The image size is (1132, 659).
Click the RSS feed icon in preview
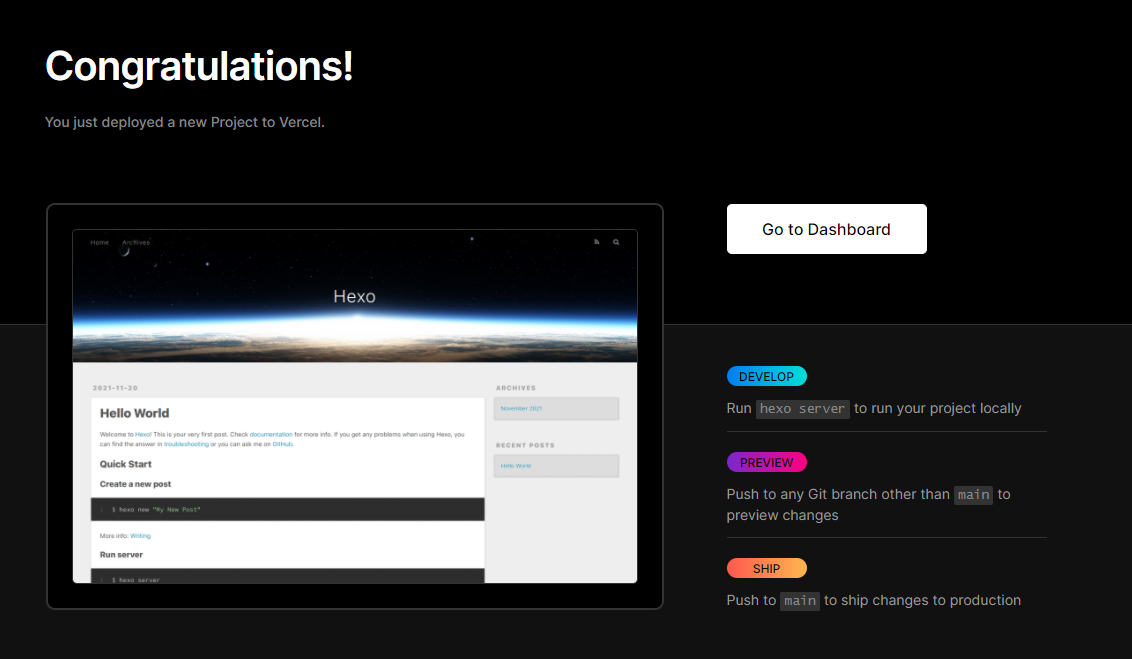click(x=596, y=242)
